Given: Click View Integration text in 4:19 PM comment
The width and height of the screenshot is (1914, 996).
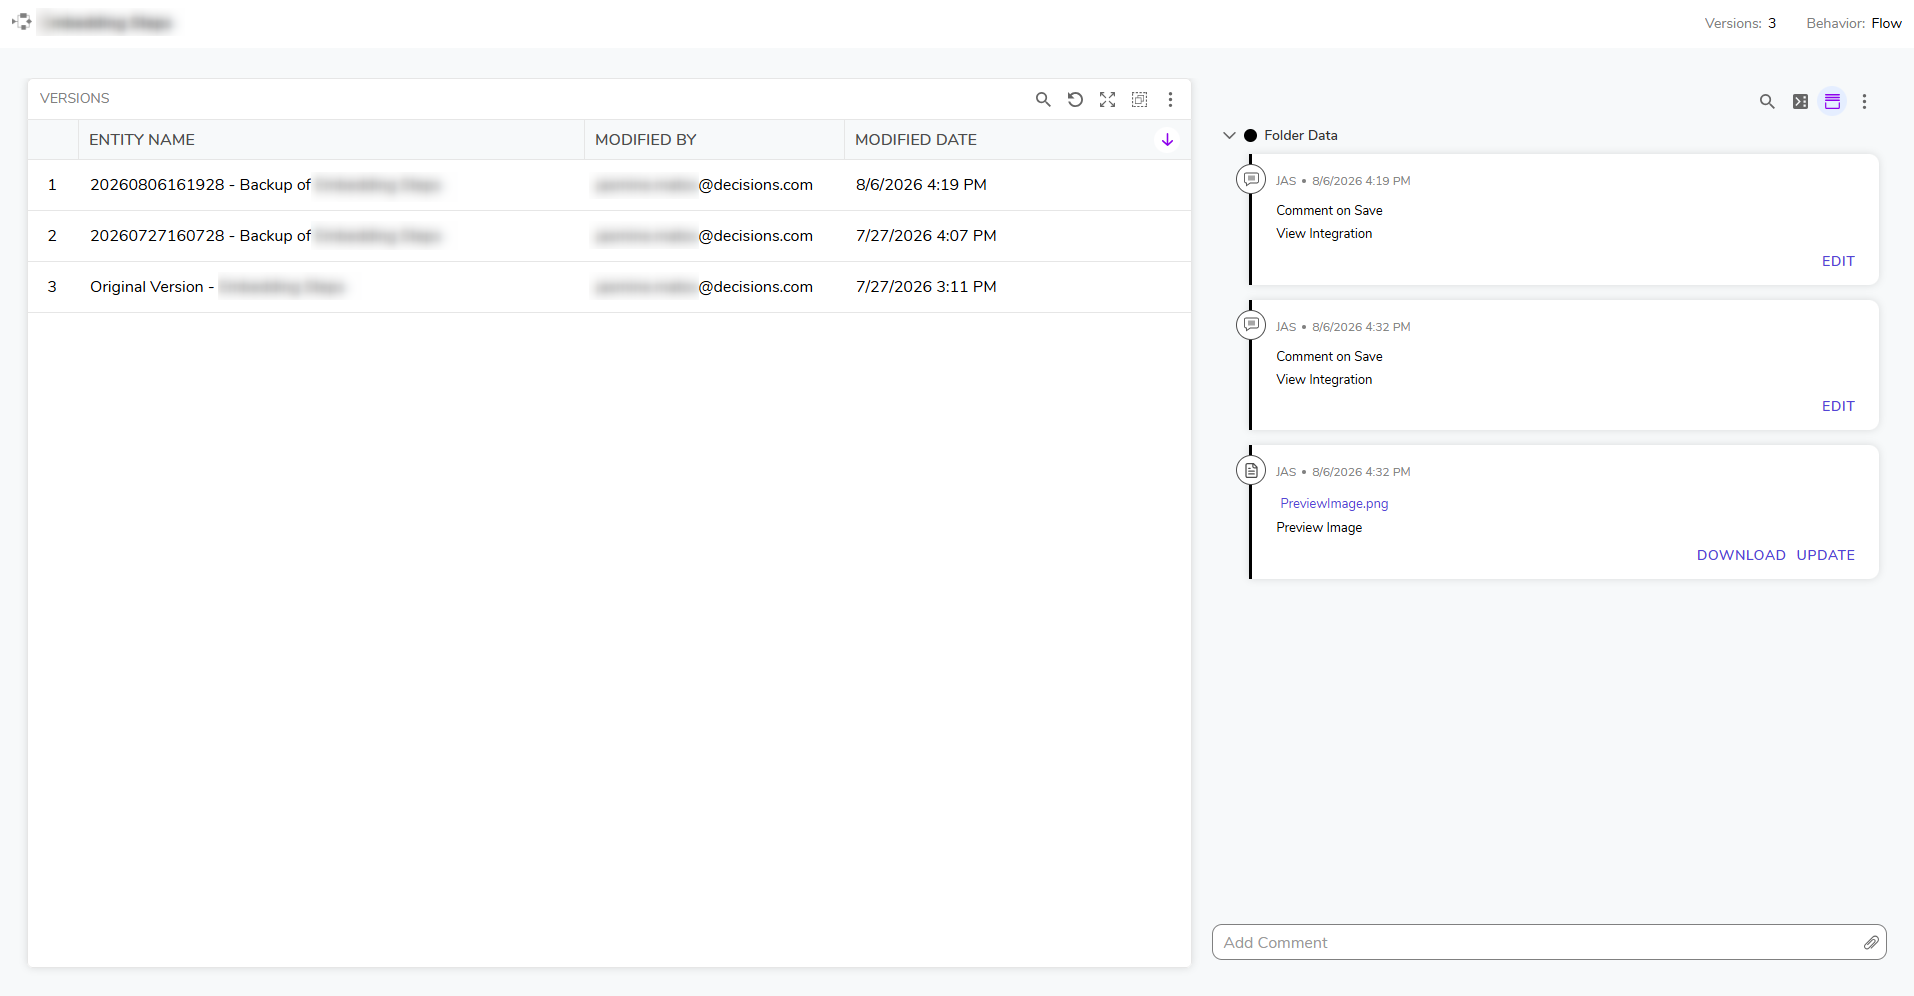Looking at the screenshot, I should (1324, 233).
